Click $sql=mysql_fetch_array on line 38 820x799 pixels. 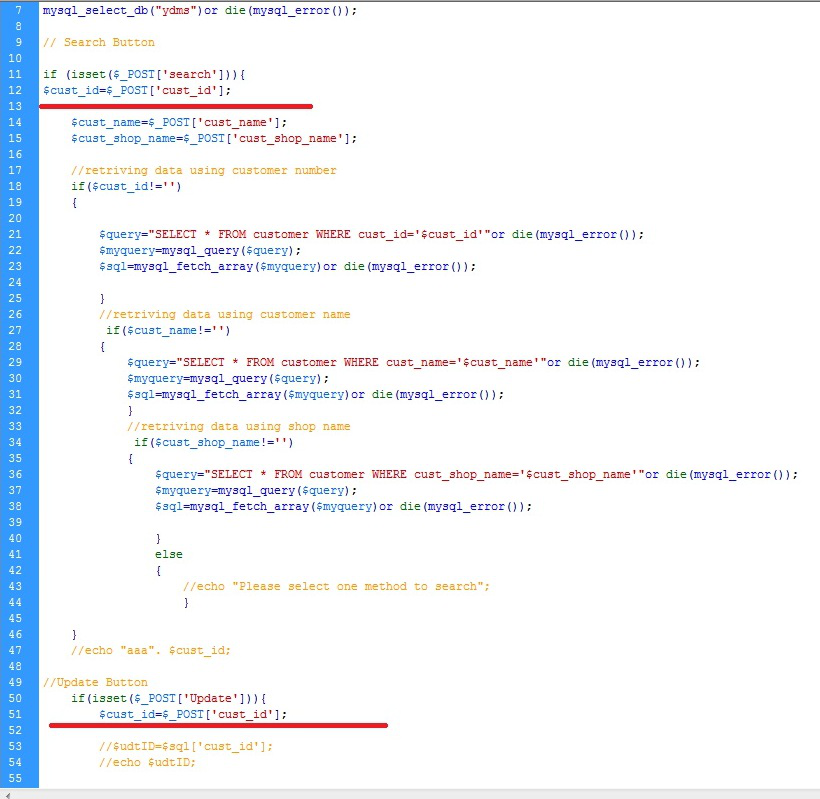343,507
